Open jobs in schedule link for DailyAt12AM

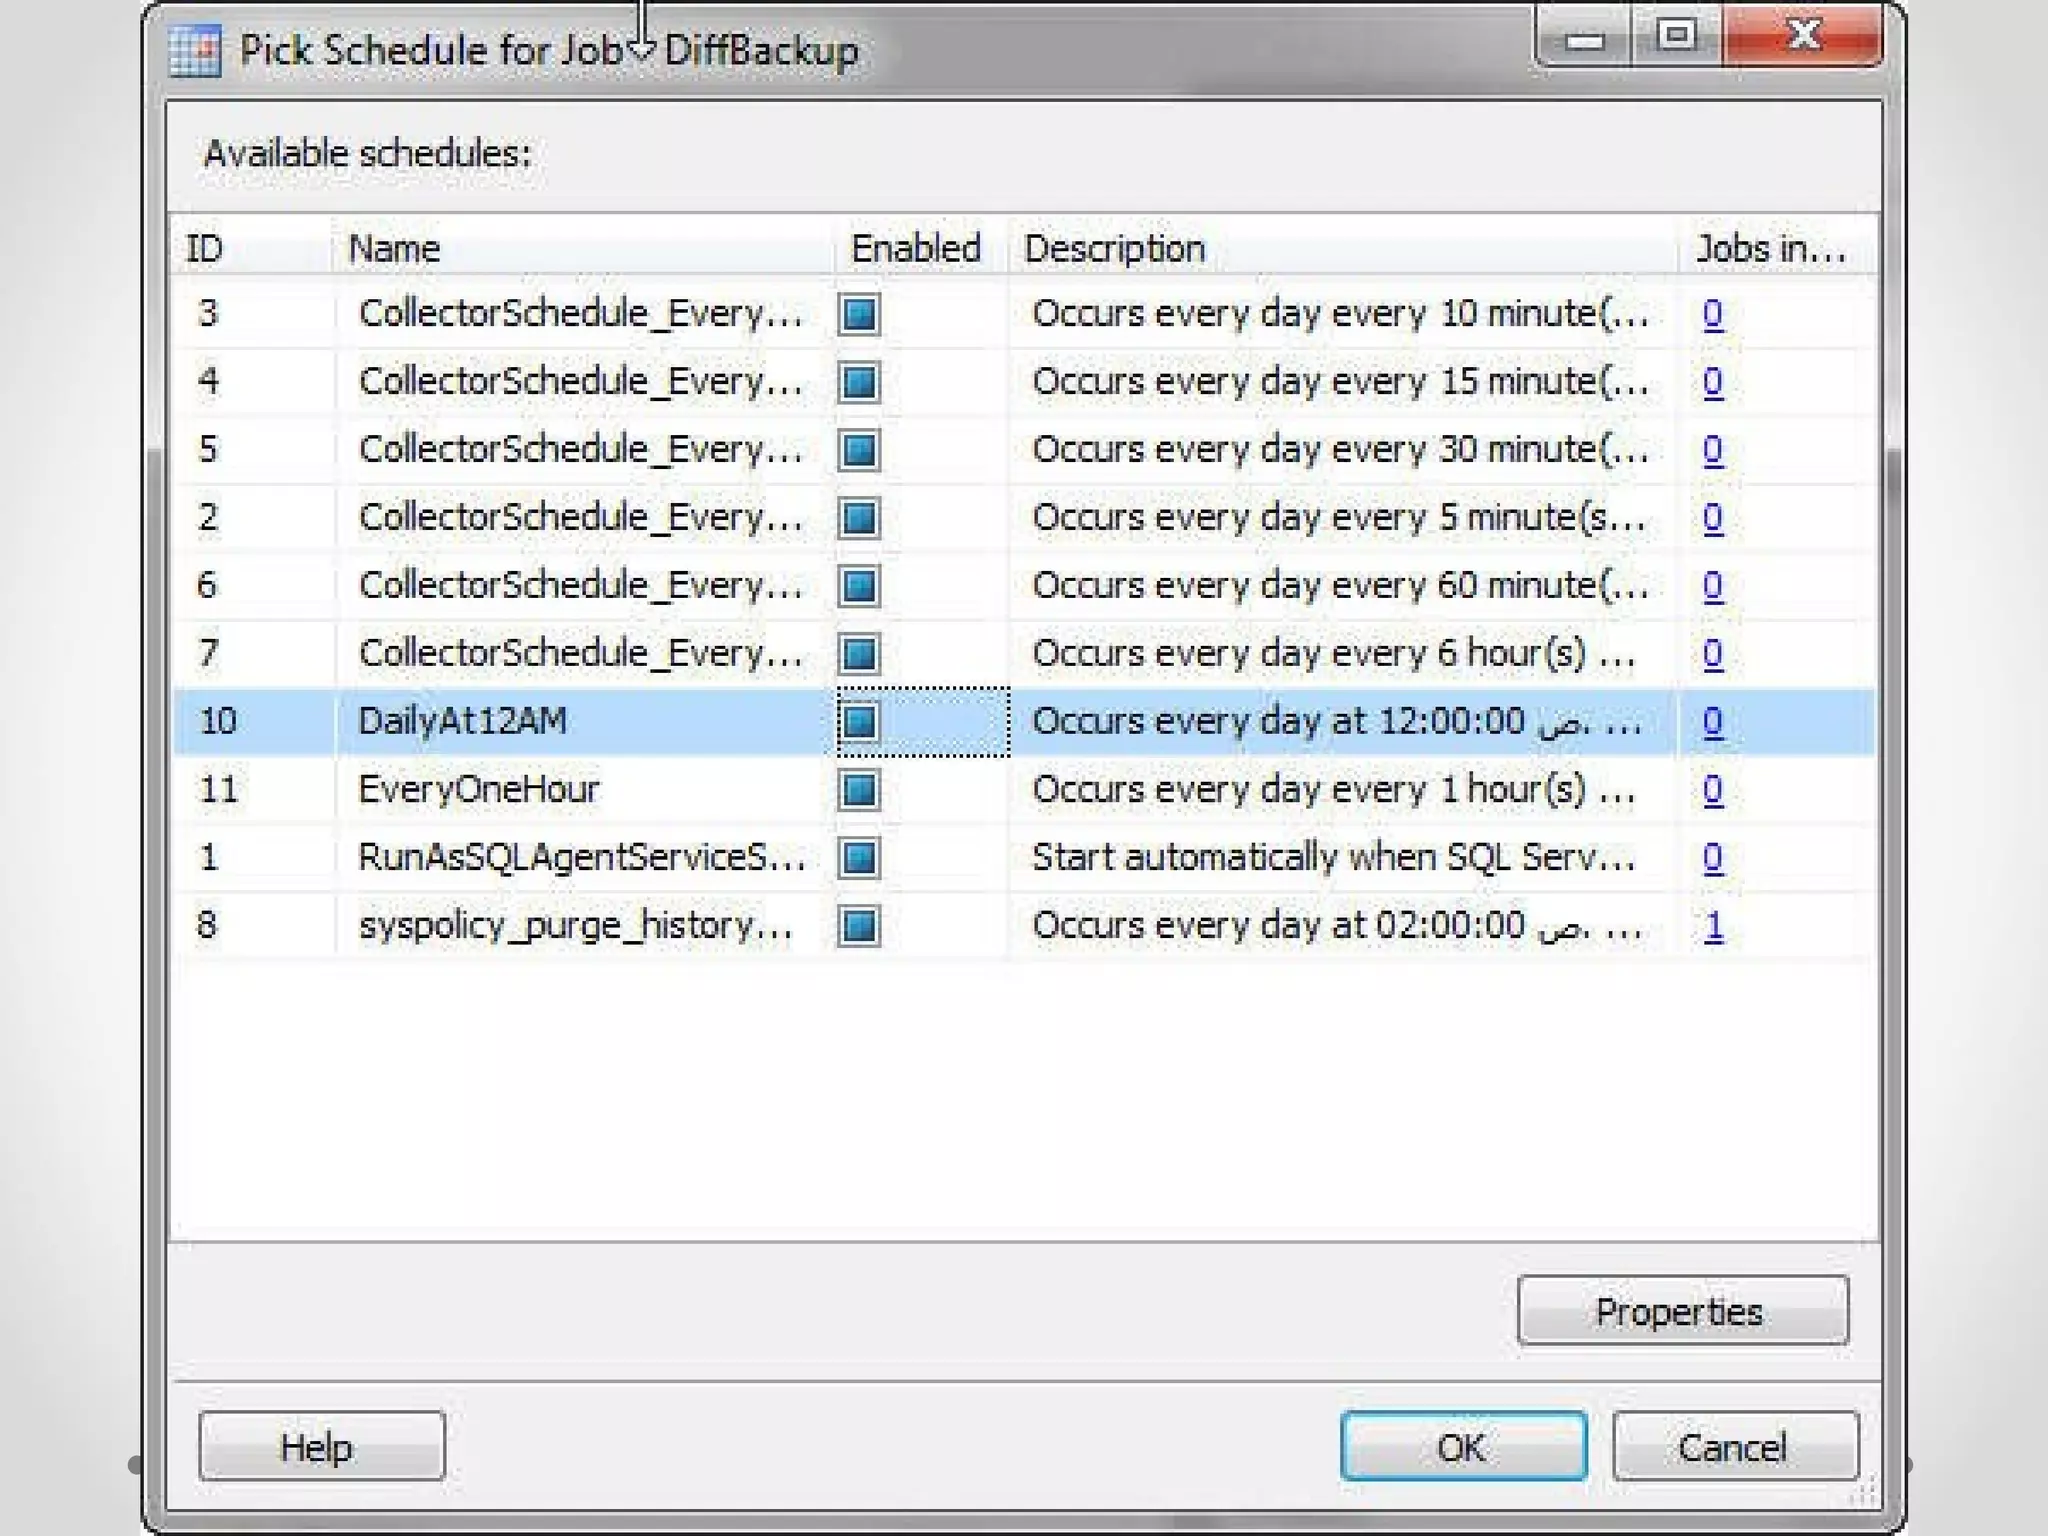pyautogui.click(x=1713, y=722)
